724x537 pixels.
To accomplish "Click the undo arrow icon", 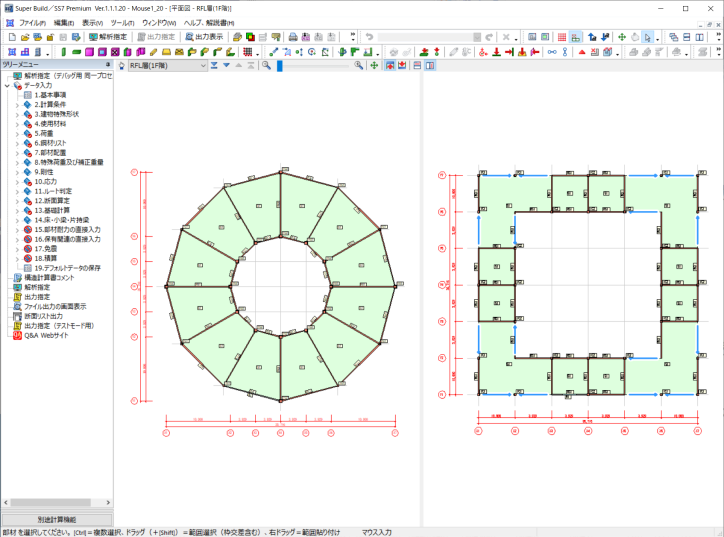I will tap(369, 37).
